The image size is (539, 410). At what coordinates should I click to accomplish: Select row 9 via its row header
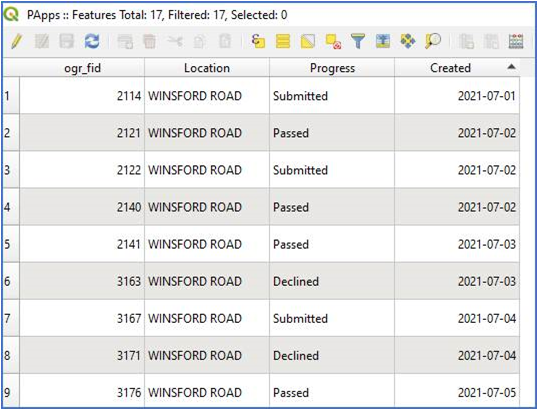point(11,391)
